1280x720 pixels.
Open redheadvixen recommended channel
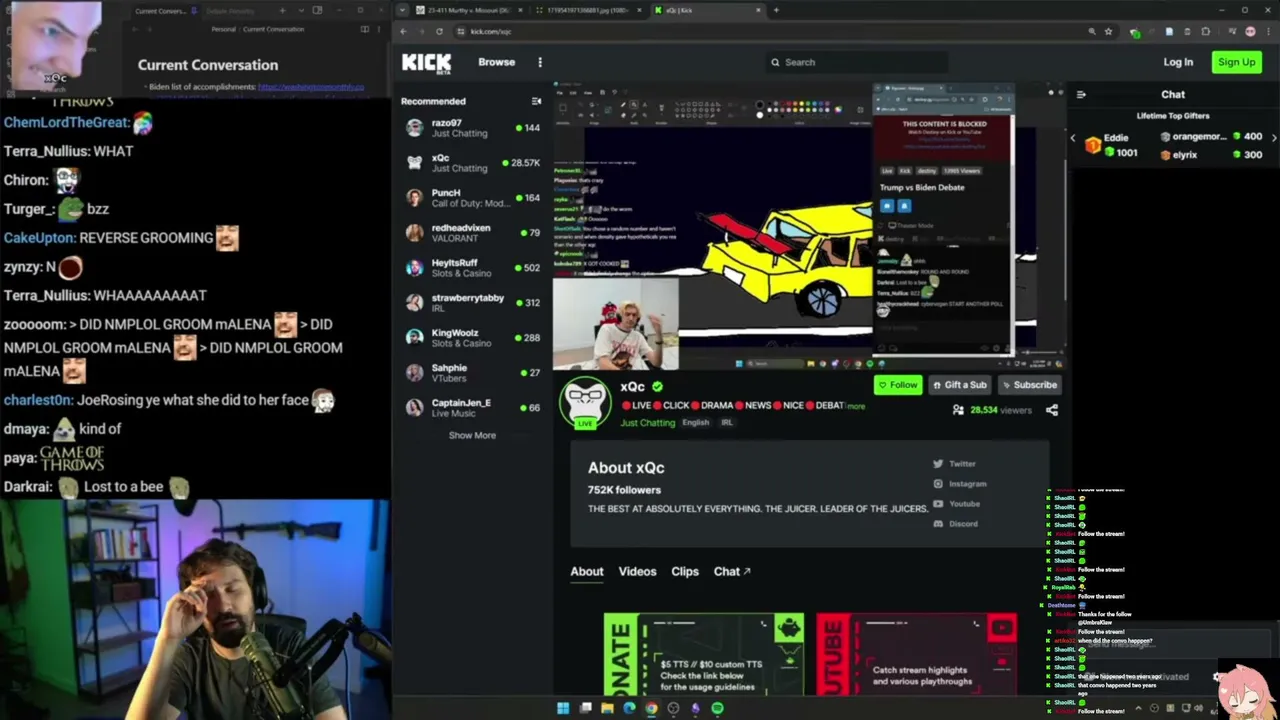pyautogui.click(x=473, y=233)
